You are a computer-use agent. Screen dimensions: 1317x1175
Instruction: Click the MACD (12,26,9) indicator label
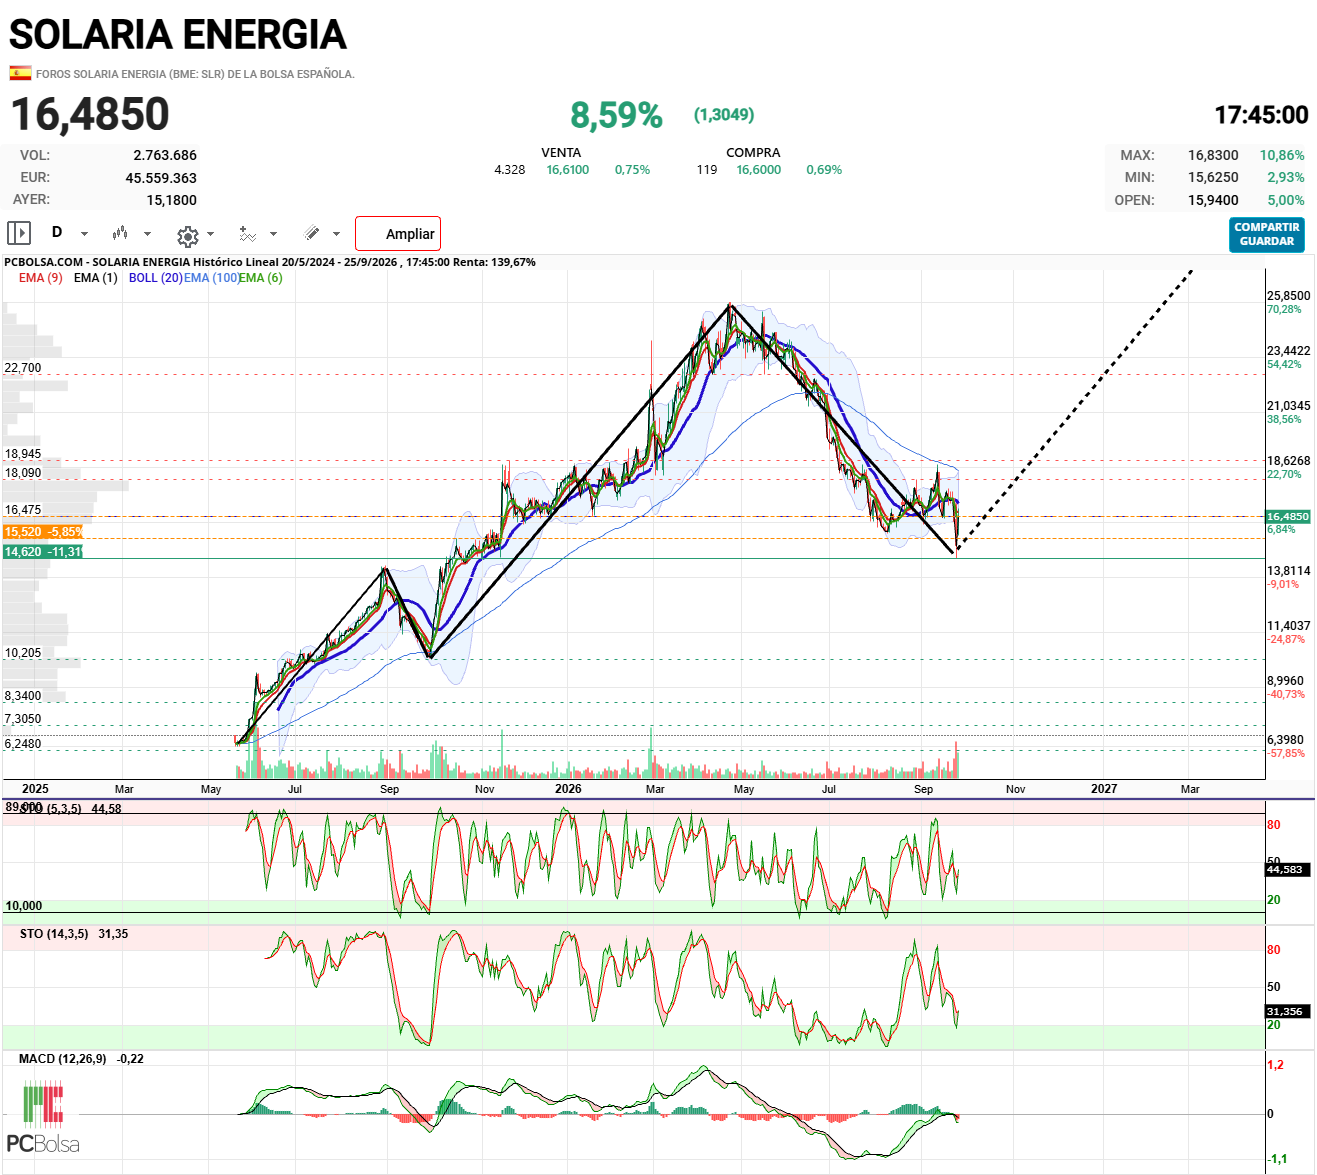(x=81, y=1059)
